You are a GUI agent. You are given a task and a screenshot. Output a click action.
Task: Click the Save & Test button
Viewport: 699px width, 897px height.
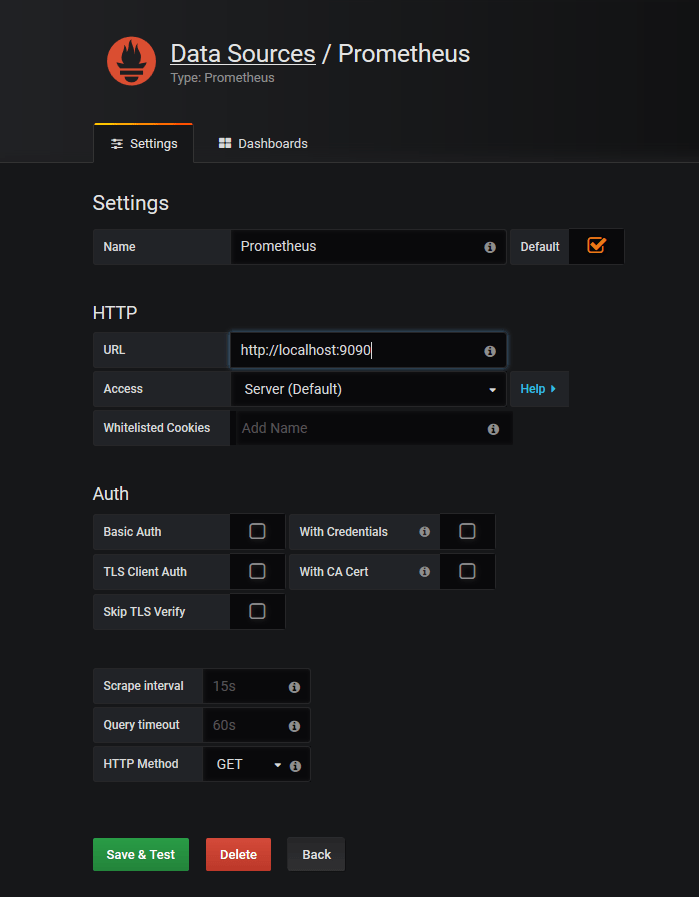point(141,855)
